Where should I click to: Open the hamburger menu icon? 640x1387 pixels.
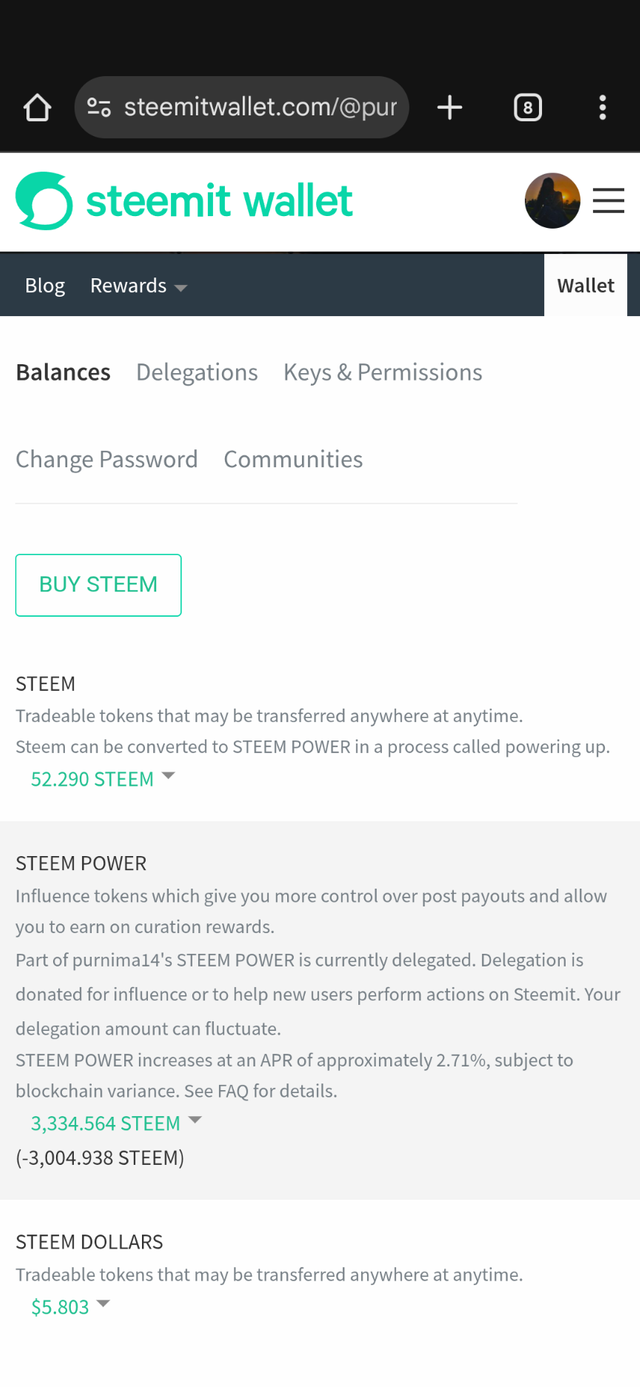point(608,201)
